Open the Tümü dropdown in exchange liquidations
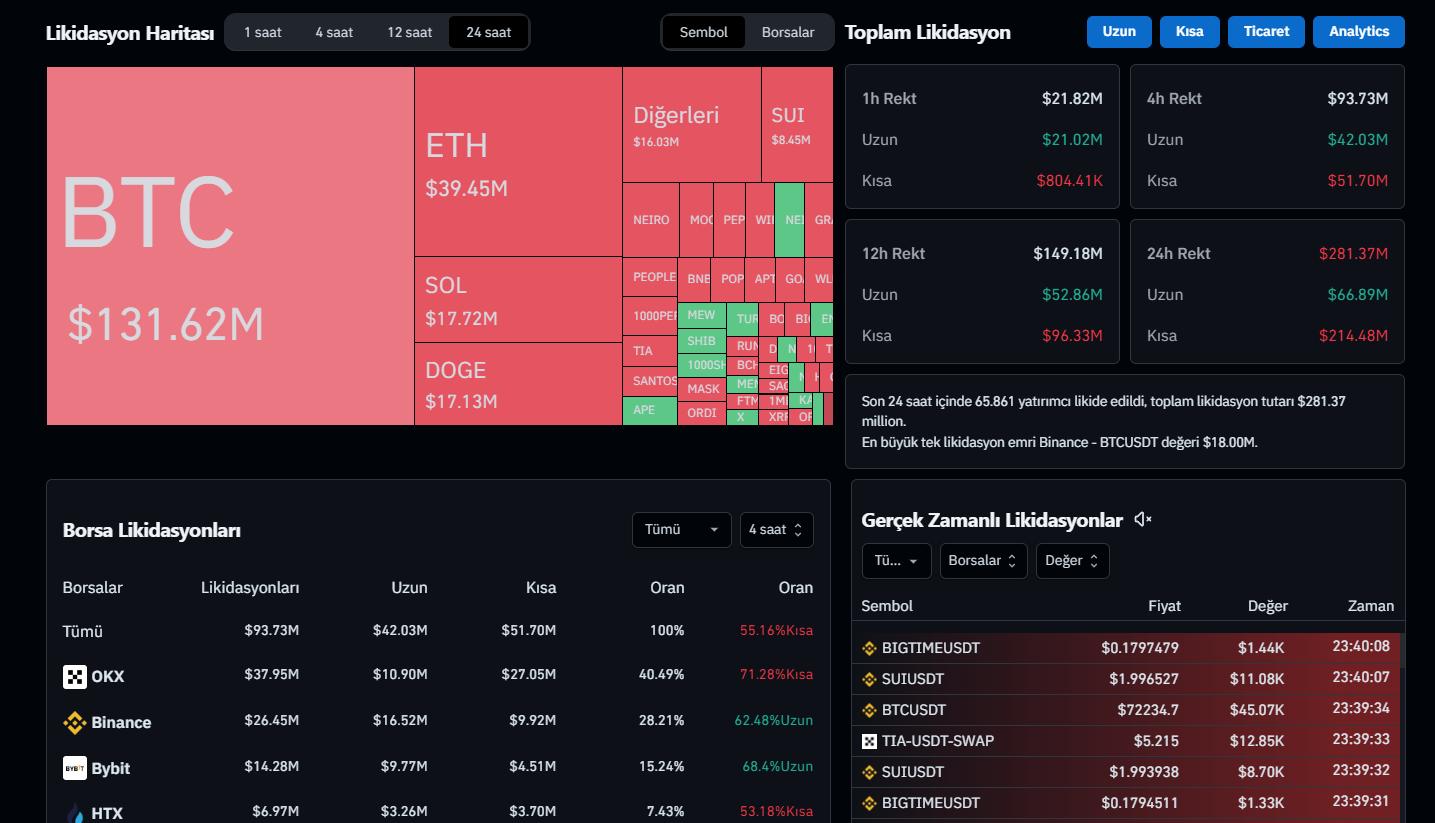Image resolution: width=1435 pixels, height=823 pixels. (x=681, y=530)
